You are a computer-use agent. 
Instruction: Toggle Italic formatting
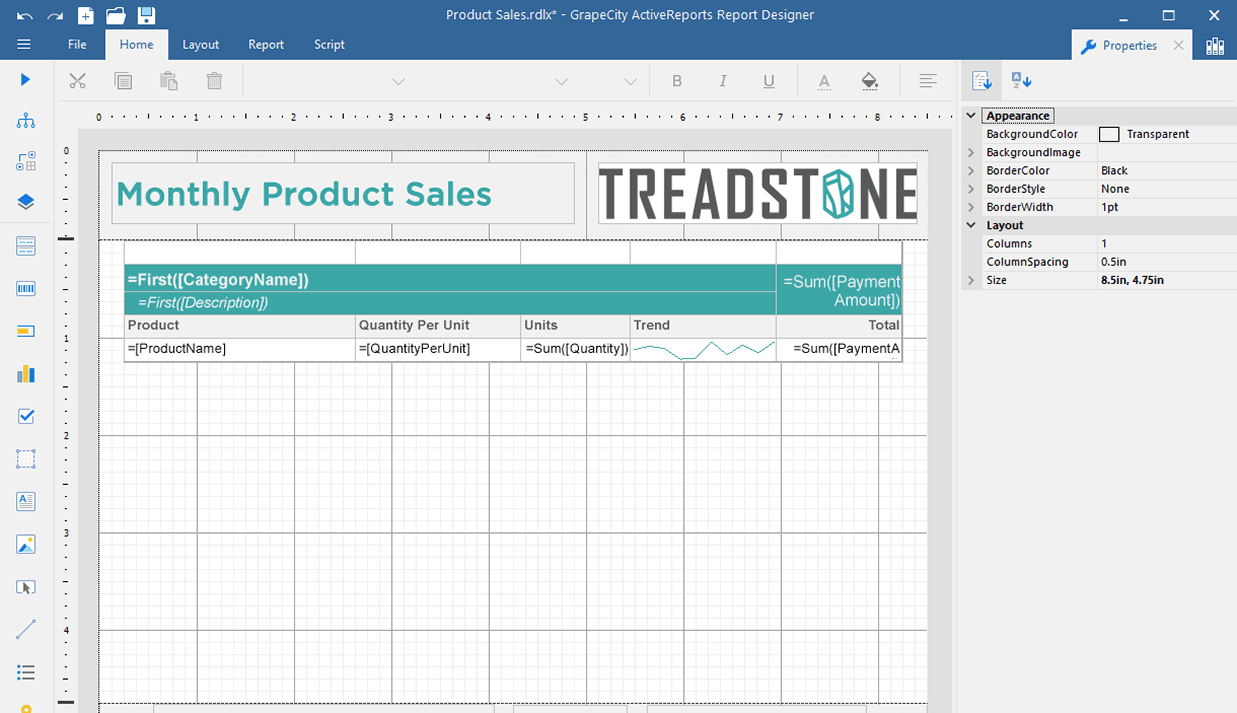(722, 81)
